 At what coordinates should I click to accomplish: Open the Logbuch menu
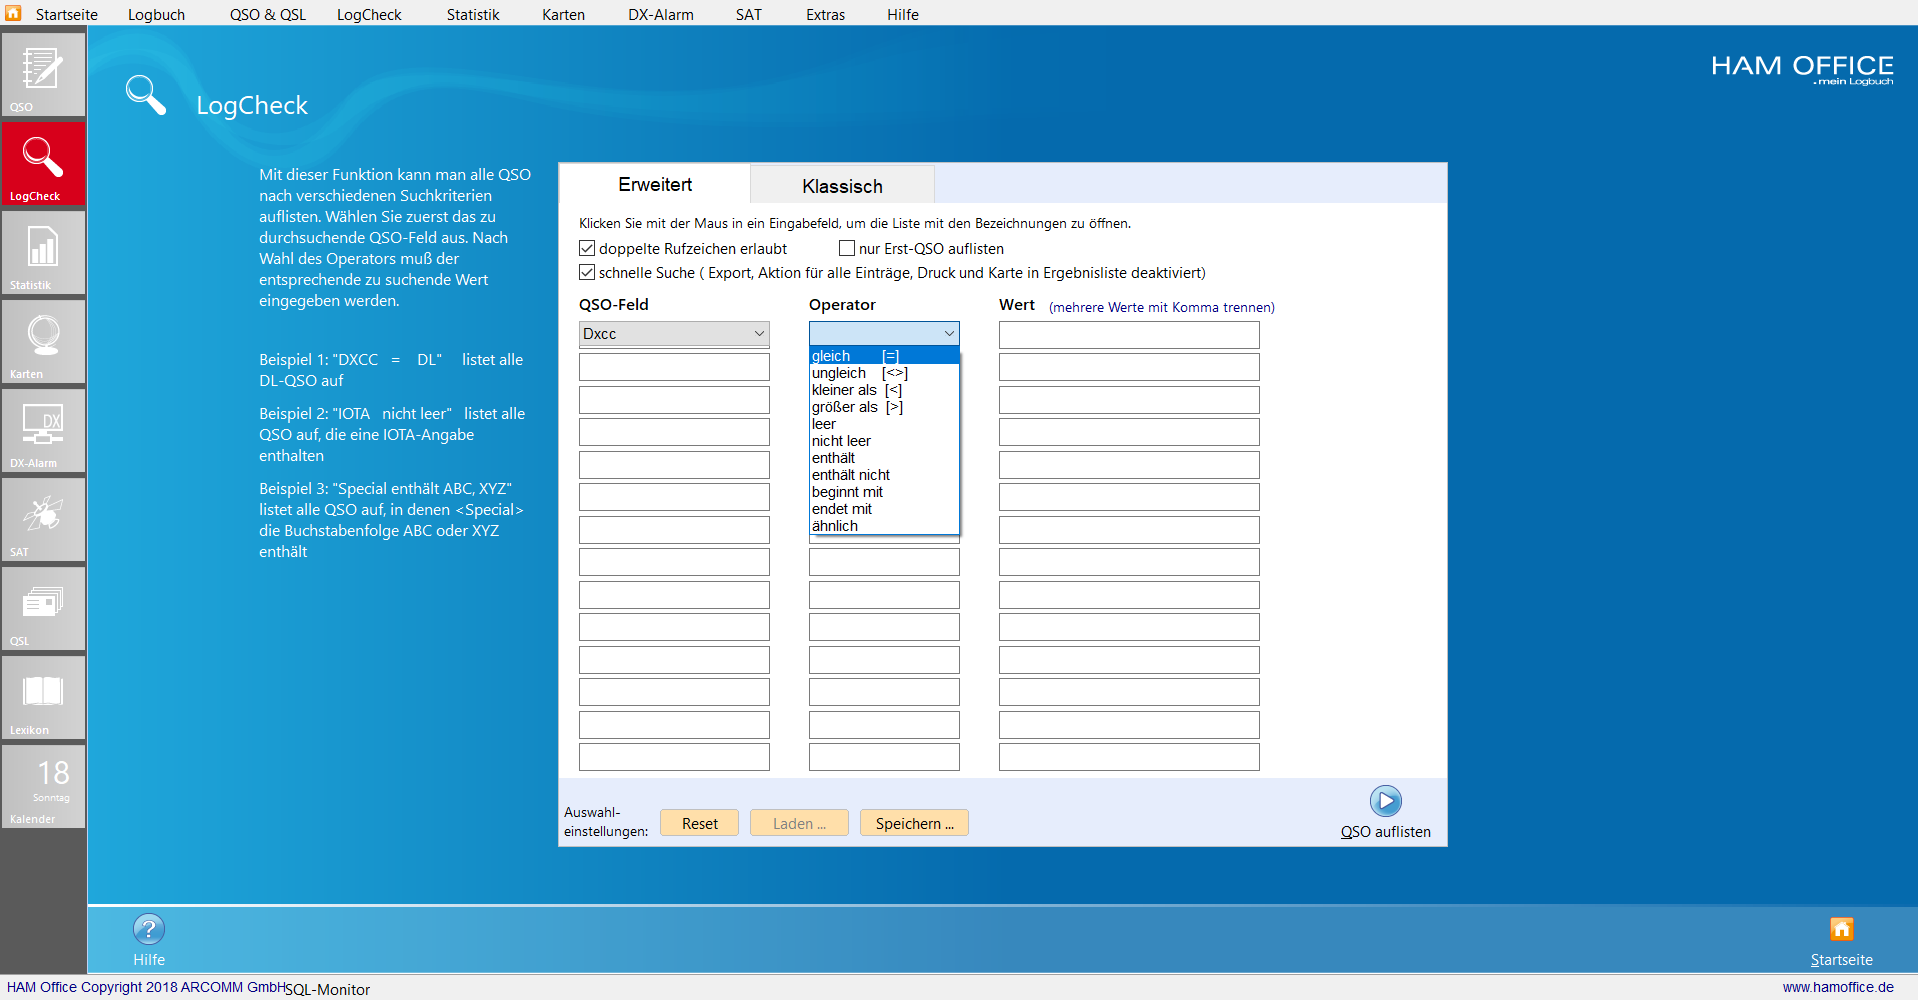[156, 14]
